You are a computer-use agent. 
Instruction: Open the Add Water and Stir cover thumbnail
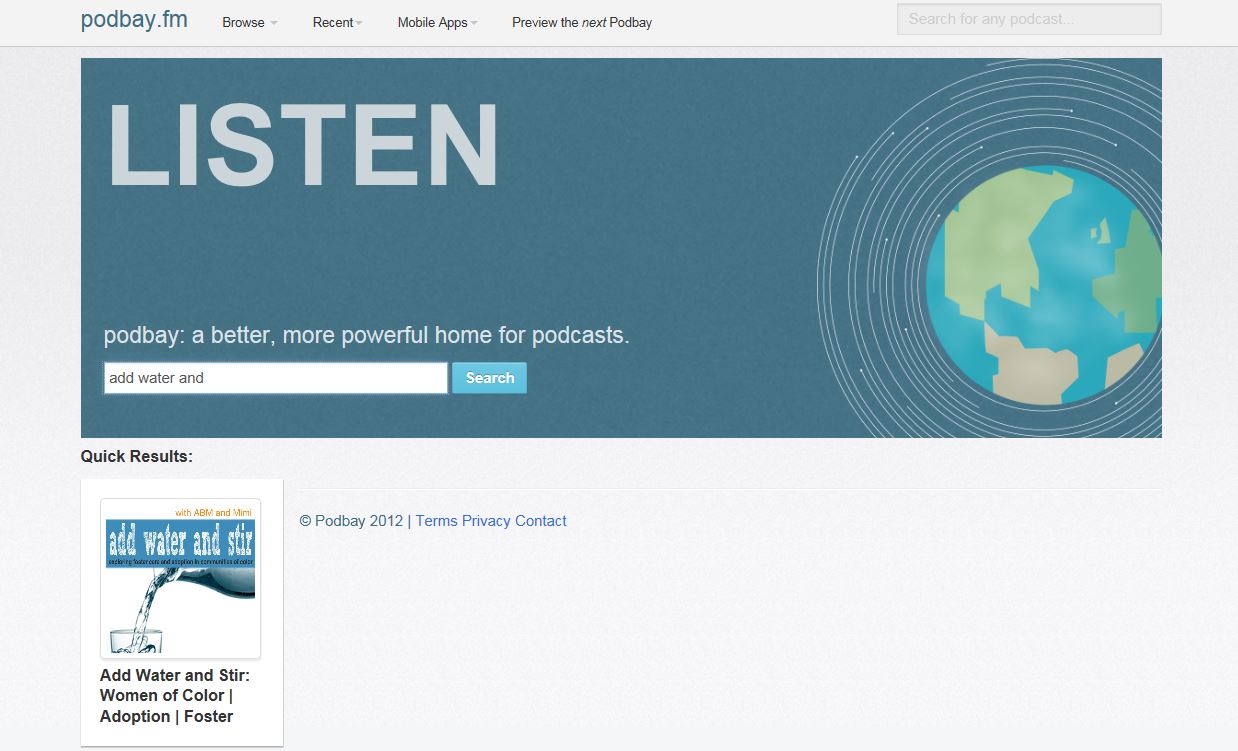[x=180, y=578]
